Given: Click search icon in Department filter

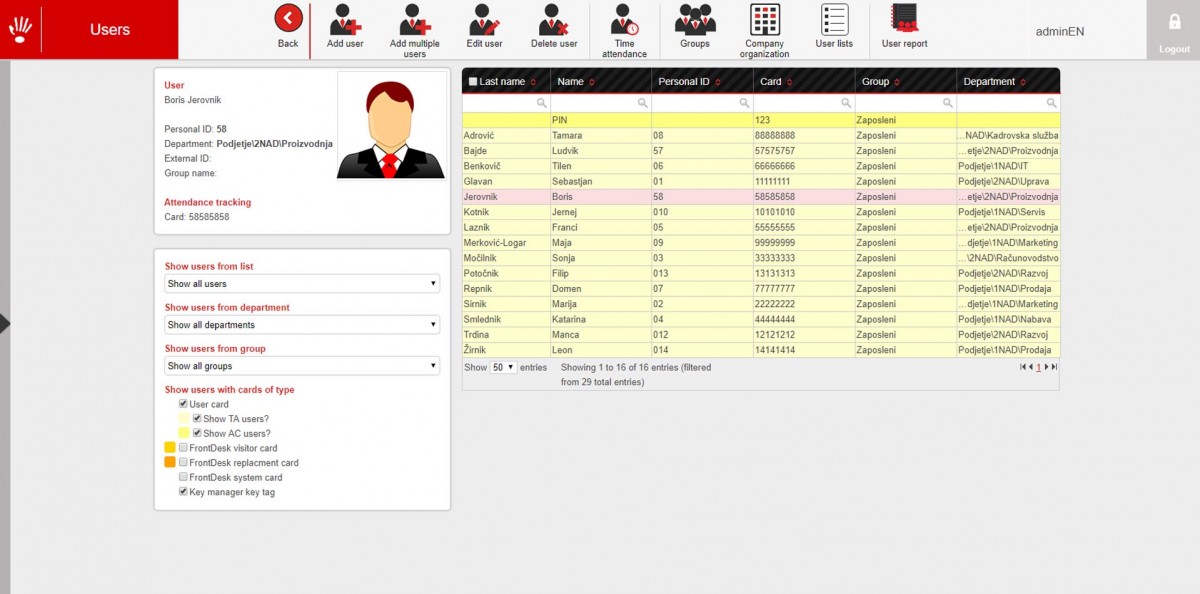Looking at the screenshot, I should coord(1051,103).
